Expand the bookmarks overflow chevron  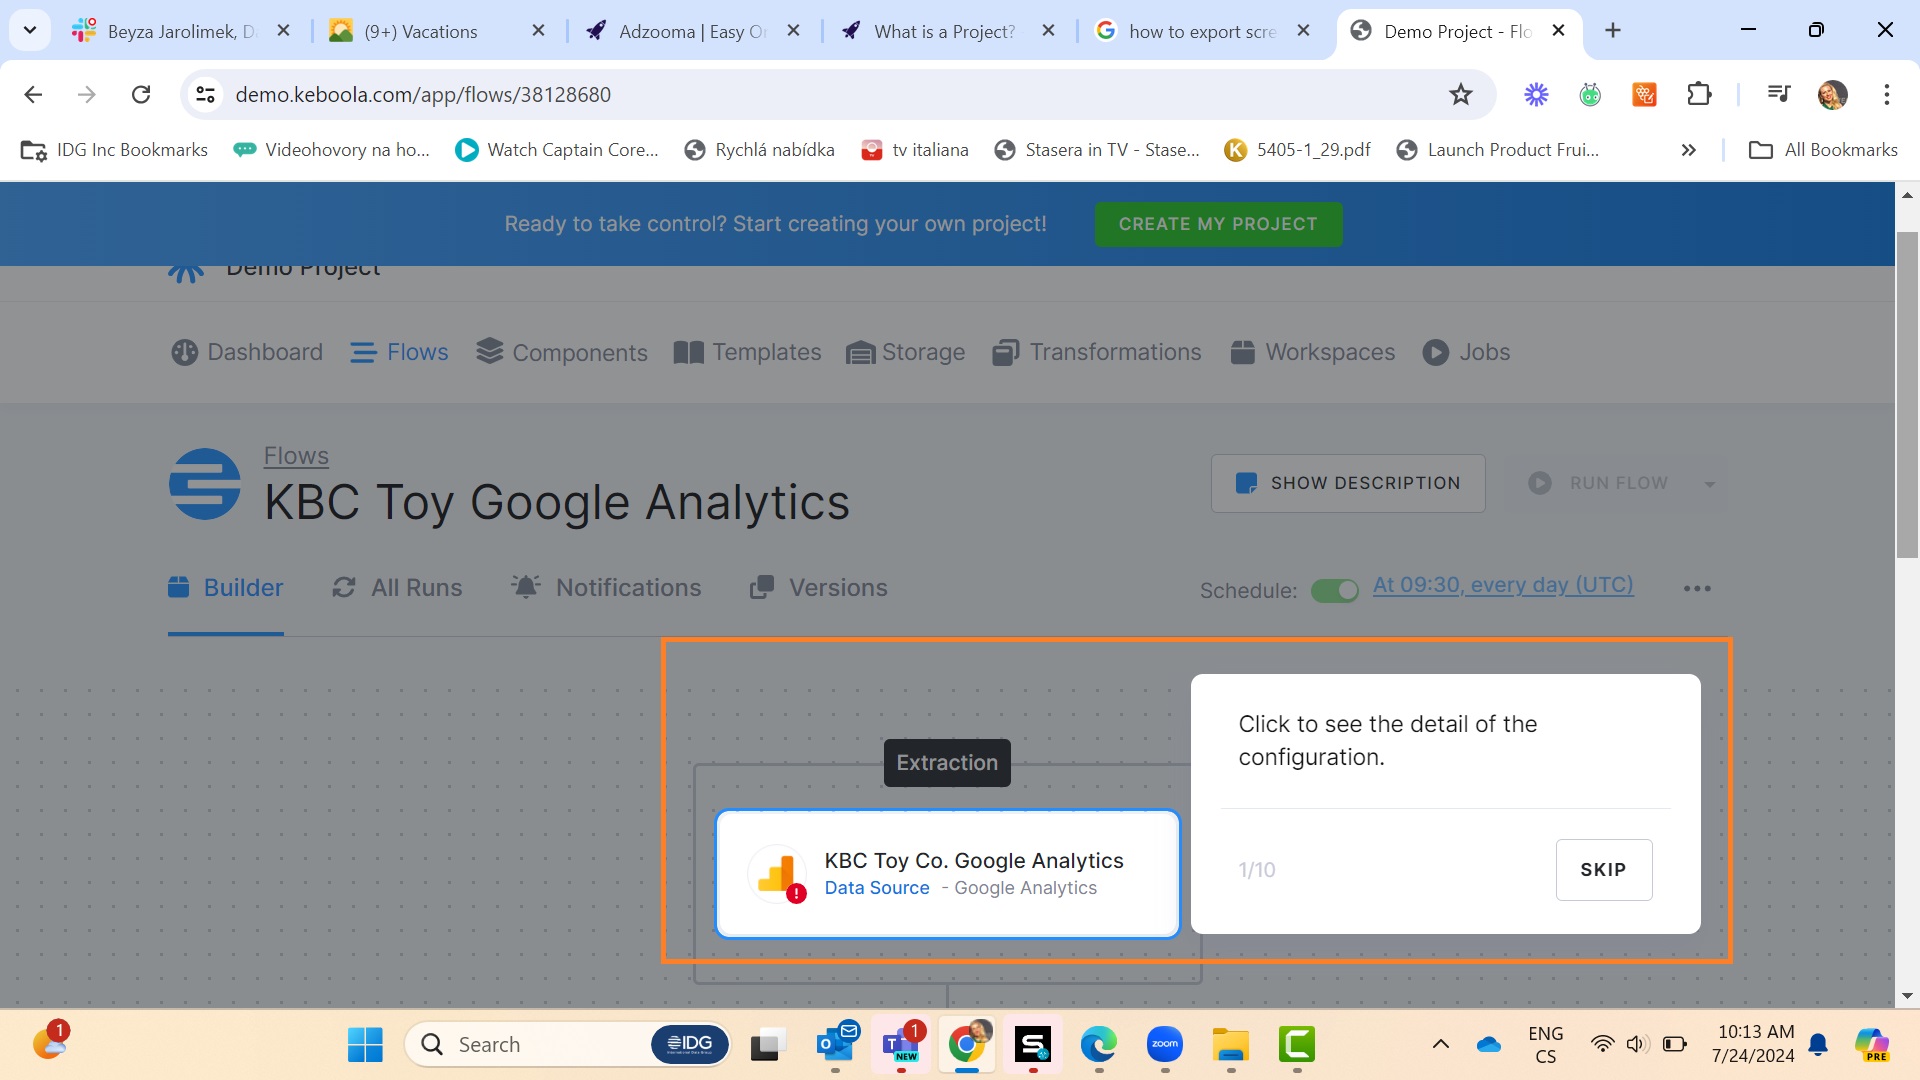[1688, 150]
